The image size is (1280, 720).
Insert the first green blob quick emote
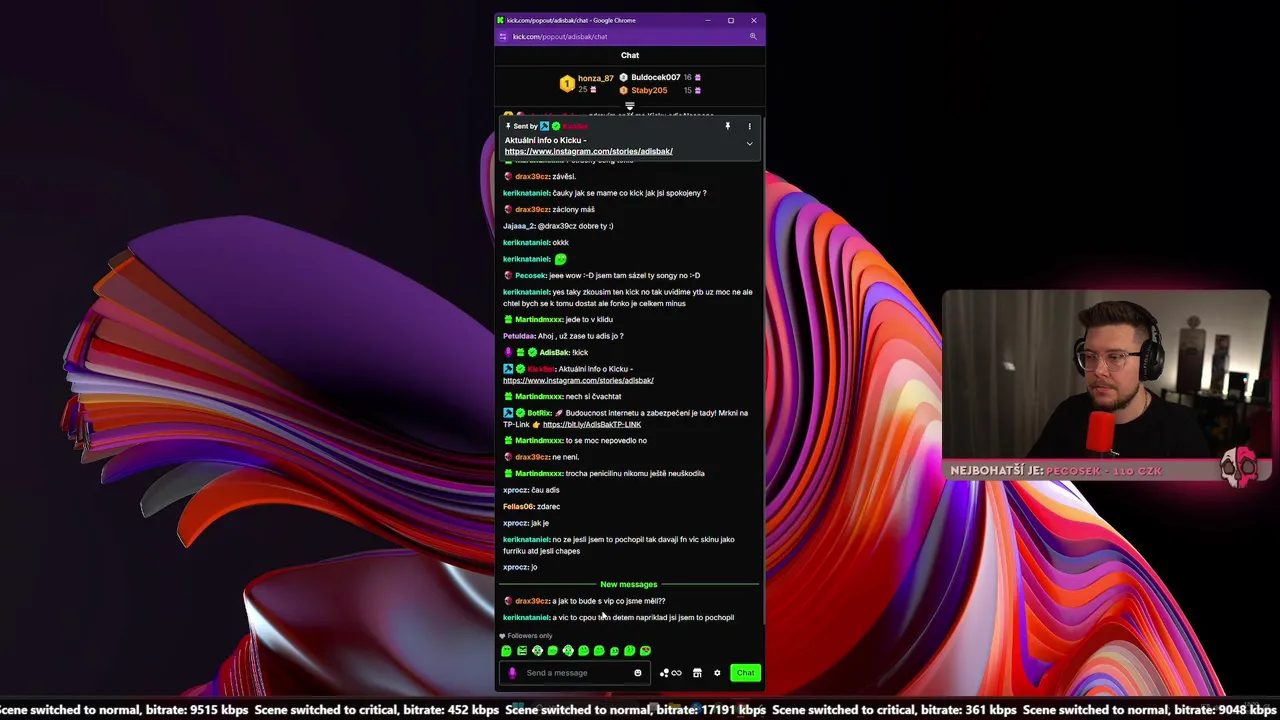[x=506, y=651]
